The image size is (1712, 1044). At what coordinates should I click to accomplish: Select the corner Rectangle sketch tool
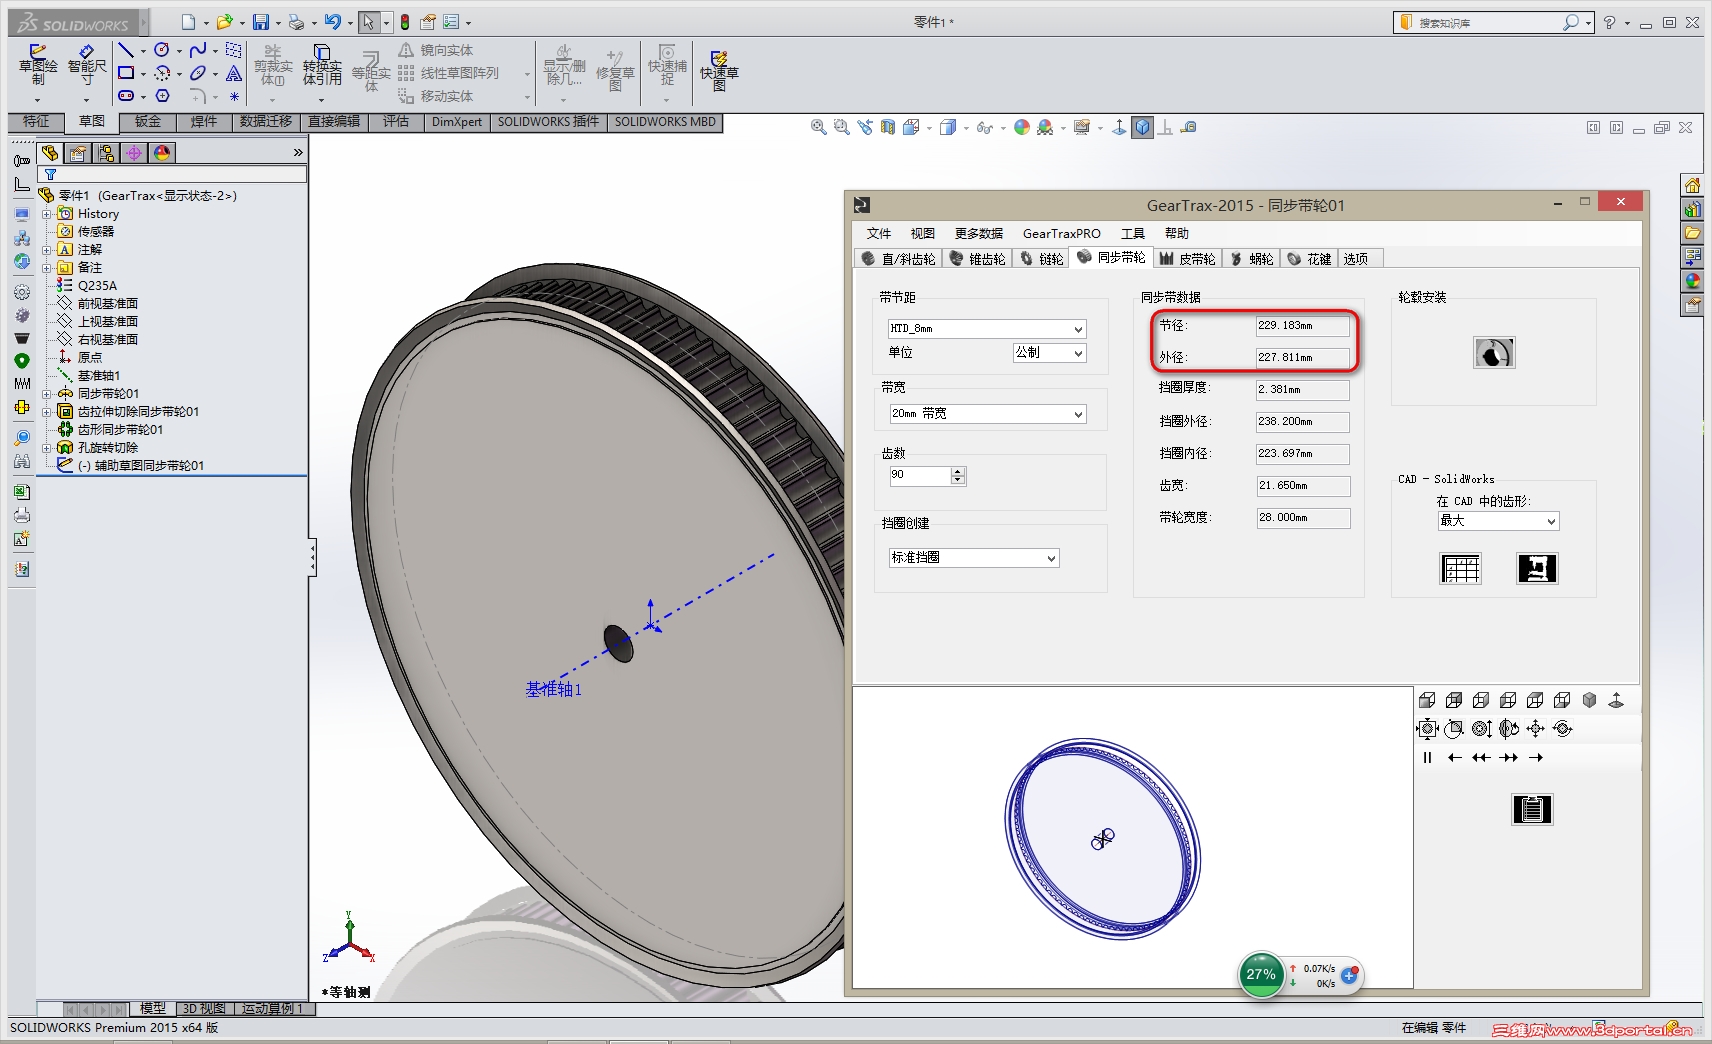(x=126, y=73)
